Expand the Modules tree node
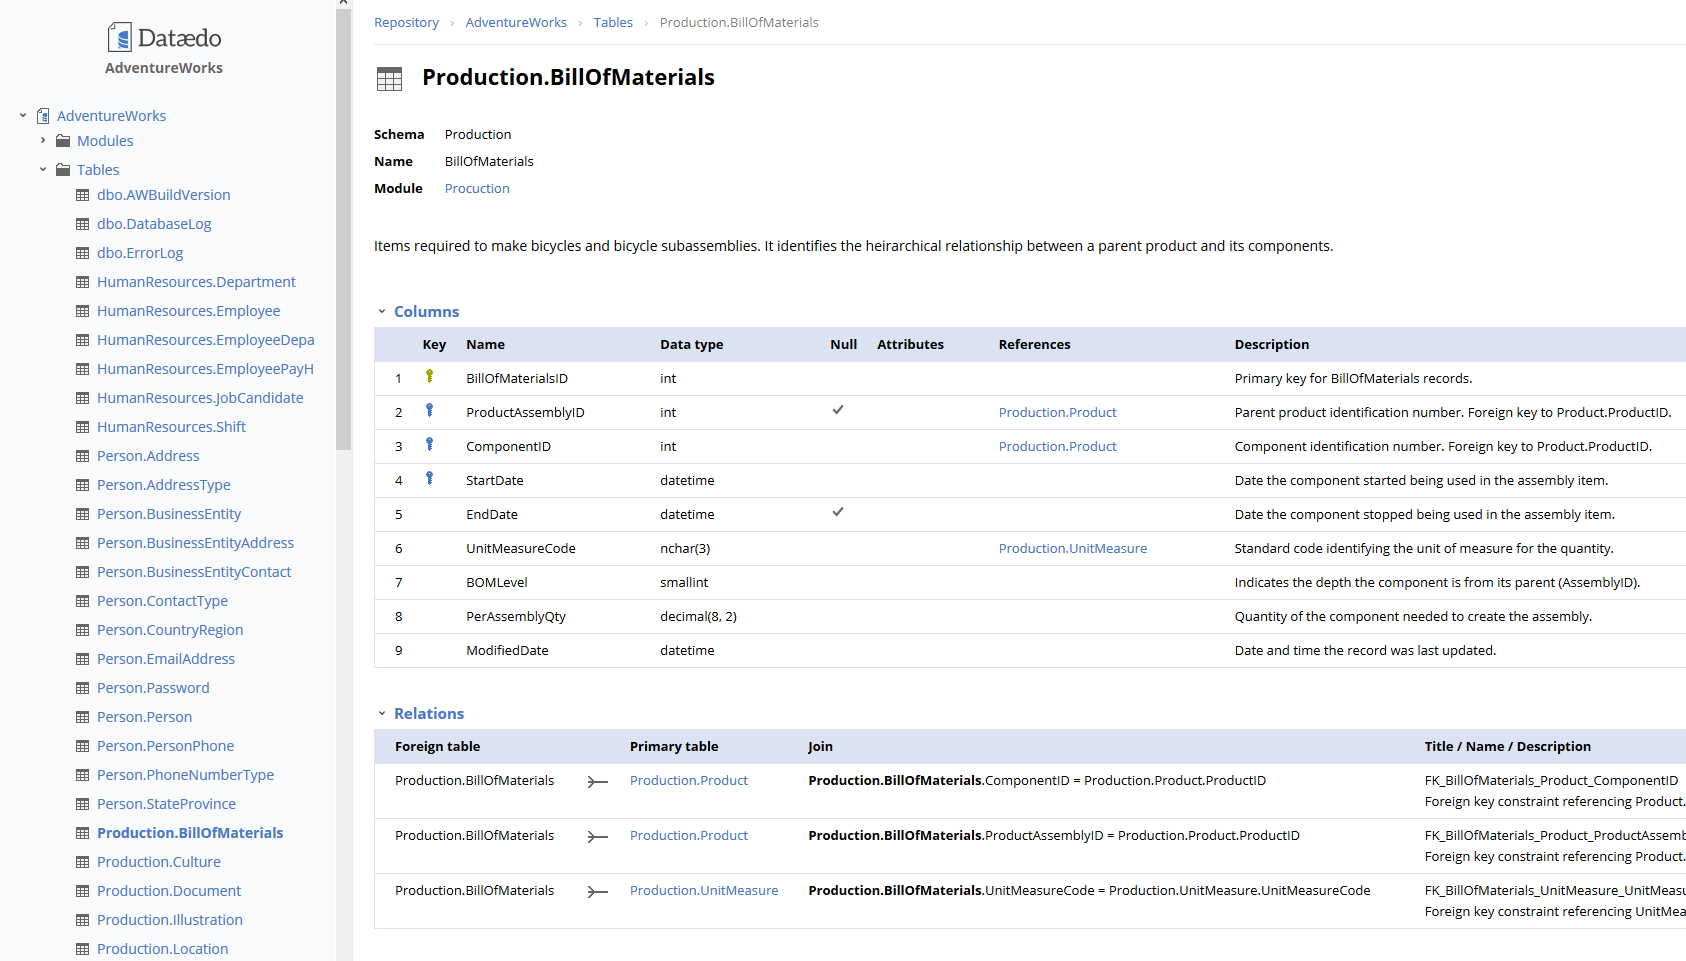Viewport: 1686px width, 961px height. coord(43,141)
